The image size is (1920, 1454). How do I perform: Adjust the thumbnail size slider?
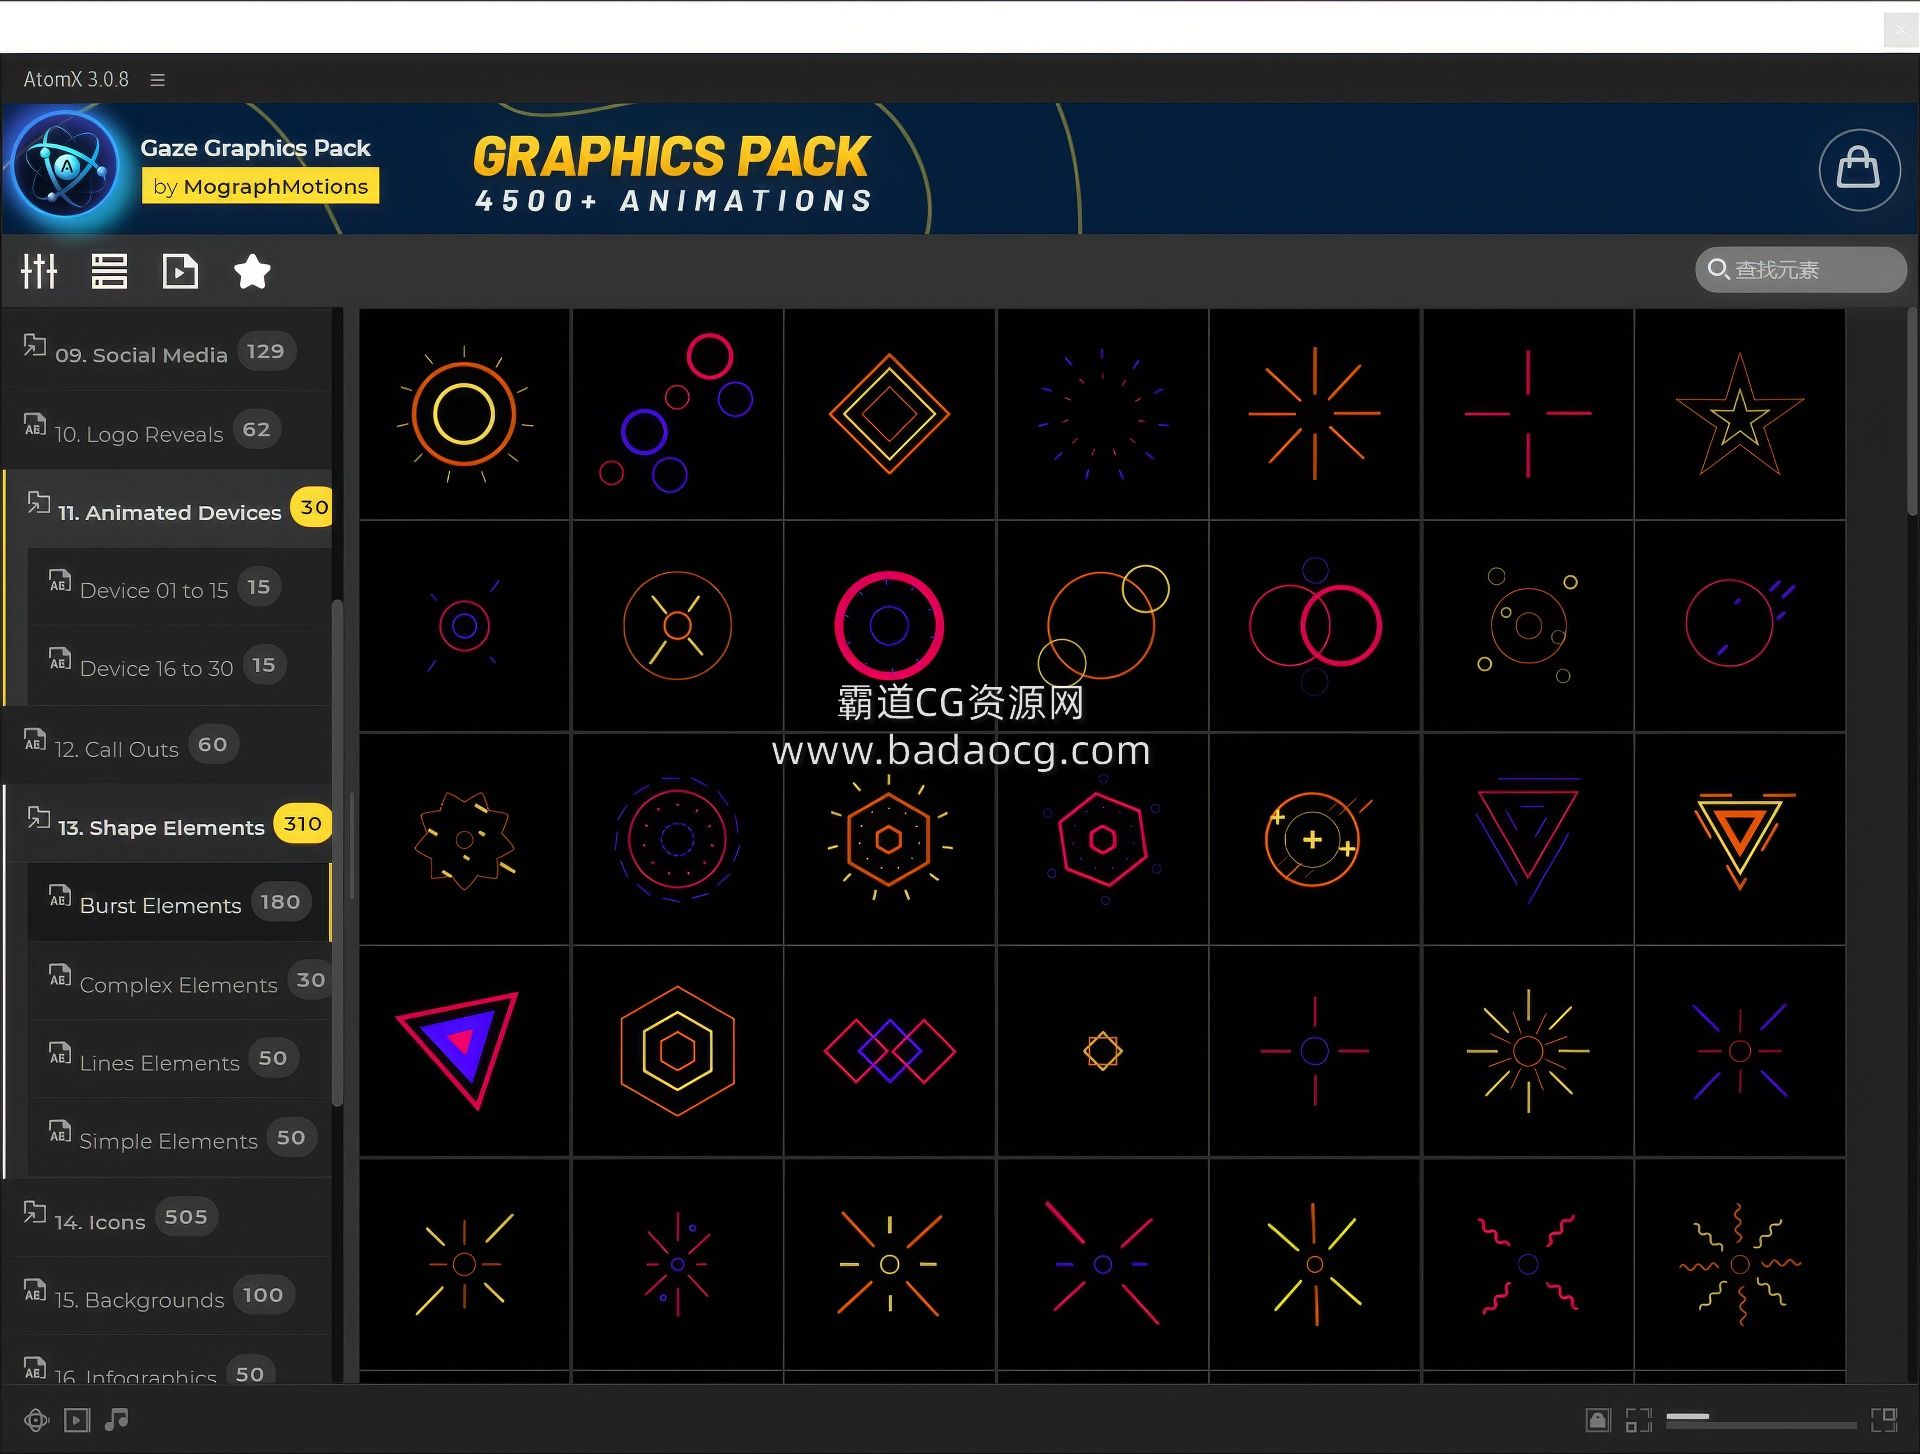(x=1761, y=1420)
